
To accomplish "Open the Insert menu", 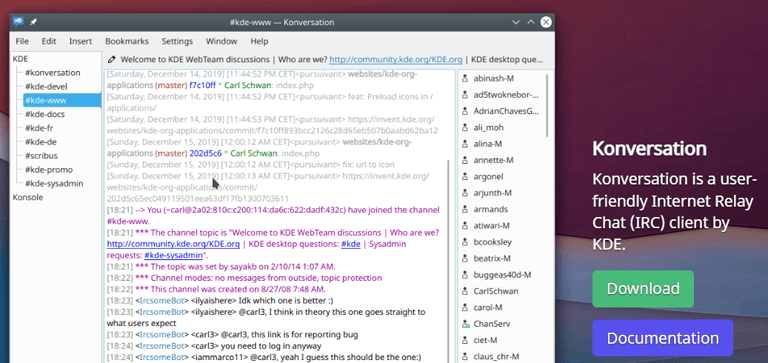I will click(x=80, y=41).
